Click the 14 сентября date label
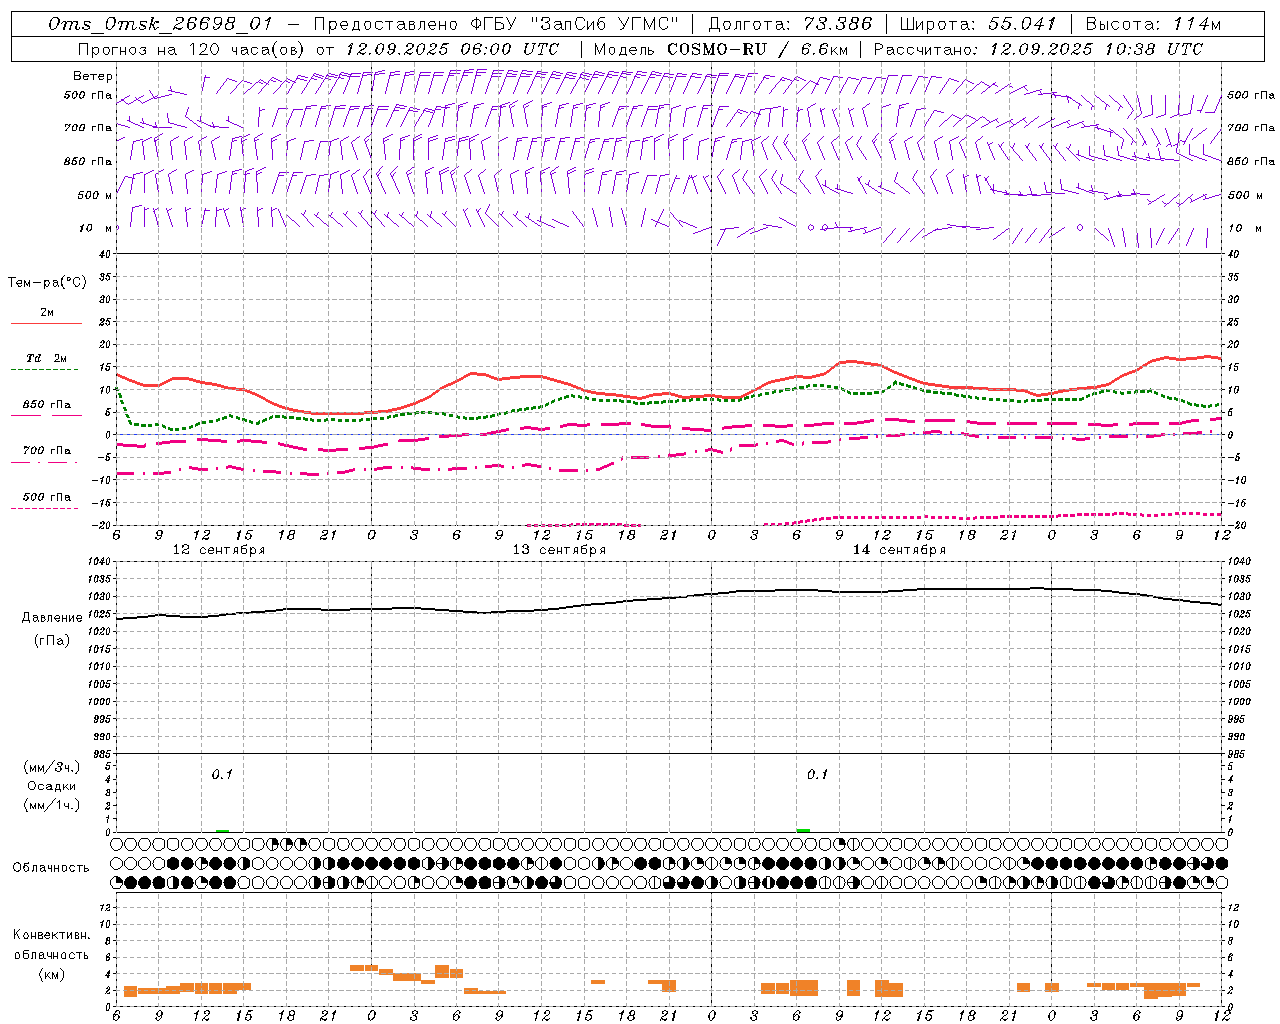This screenshot has height=1024, width=1280. tap(899, 550)
